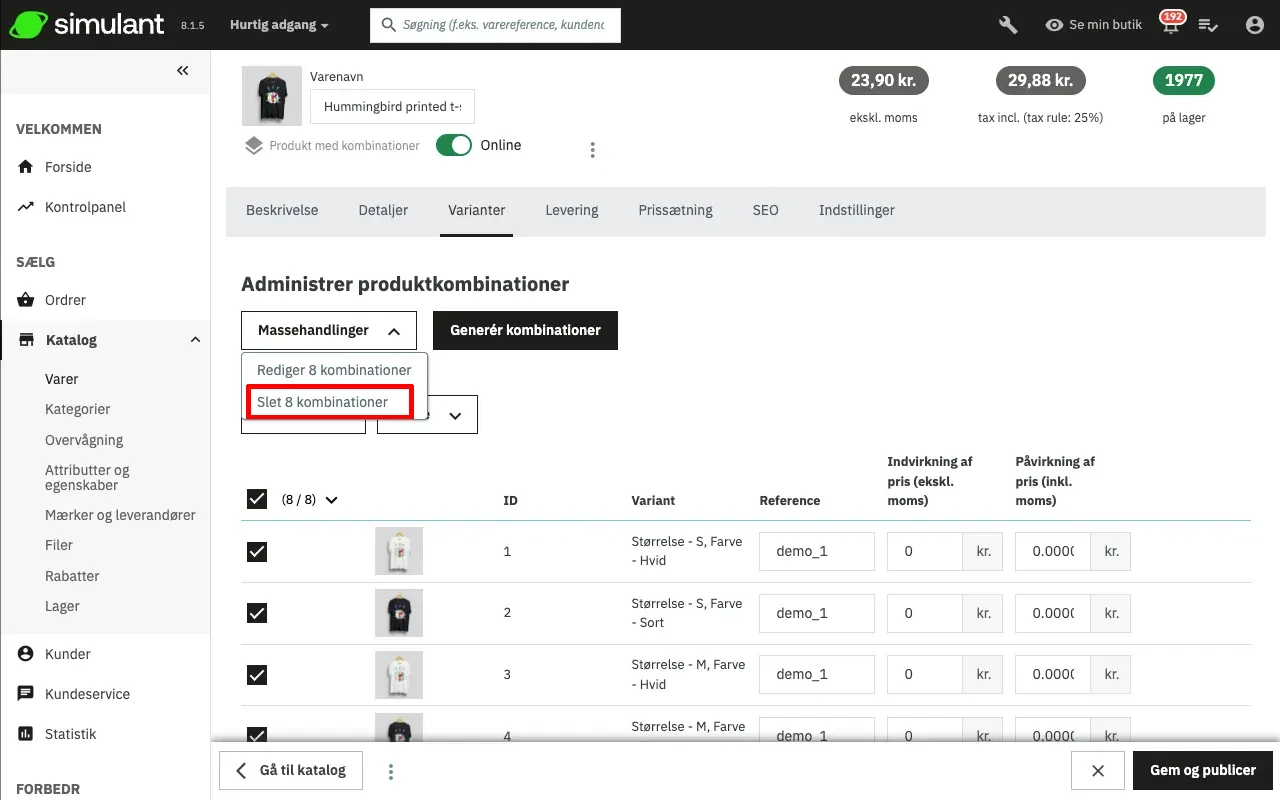Screen dimensions: 1280x800
Task: Open the task list checkmark icon in header
Action: click(x=1208, y=25)
